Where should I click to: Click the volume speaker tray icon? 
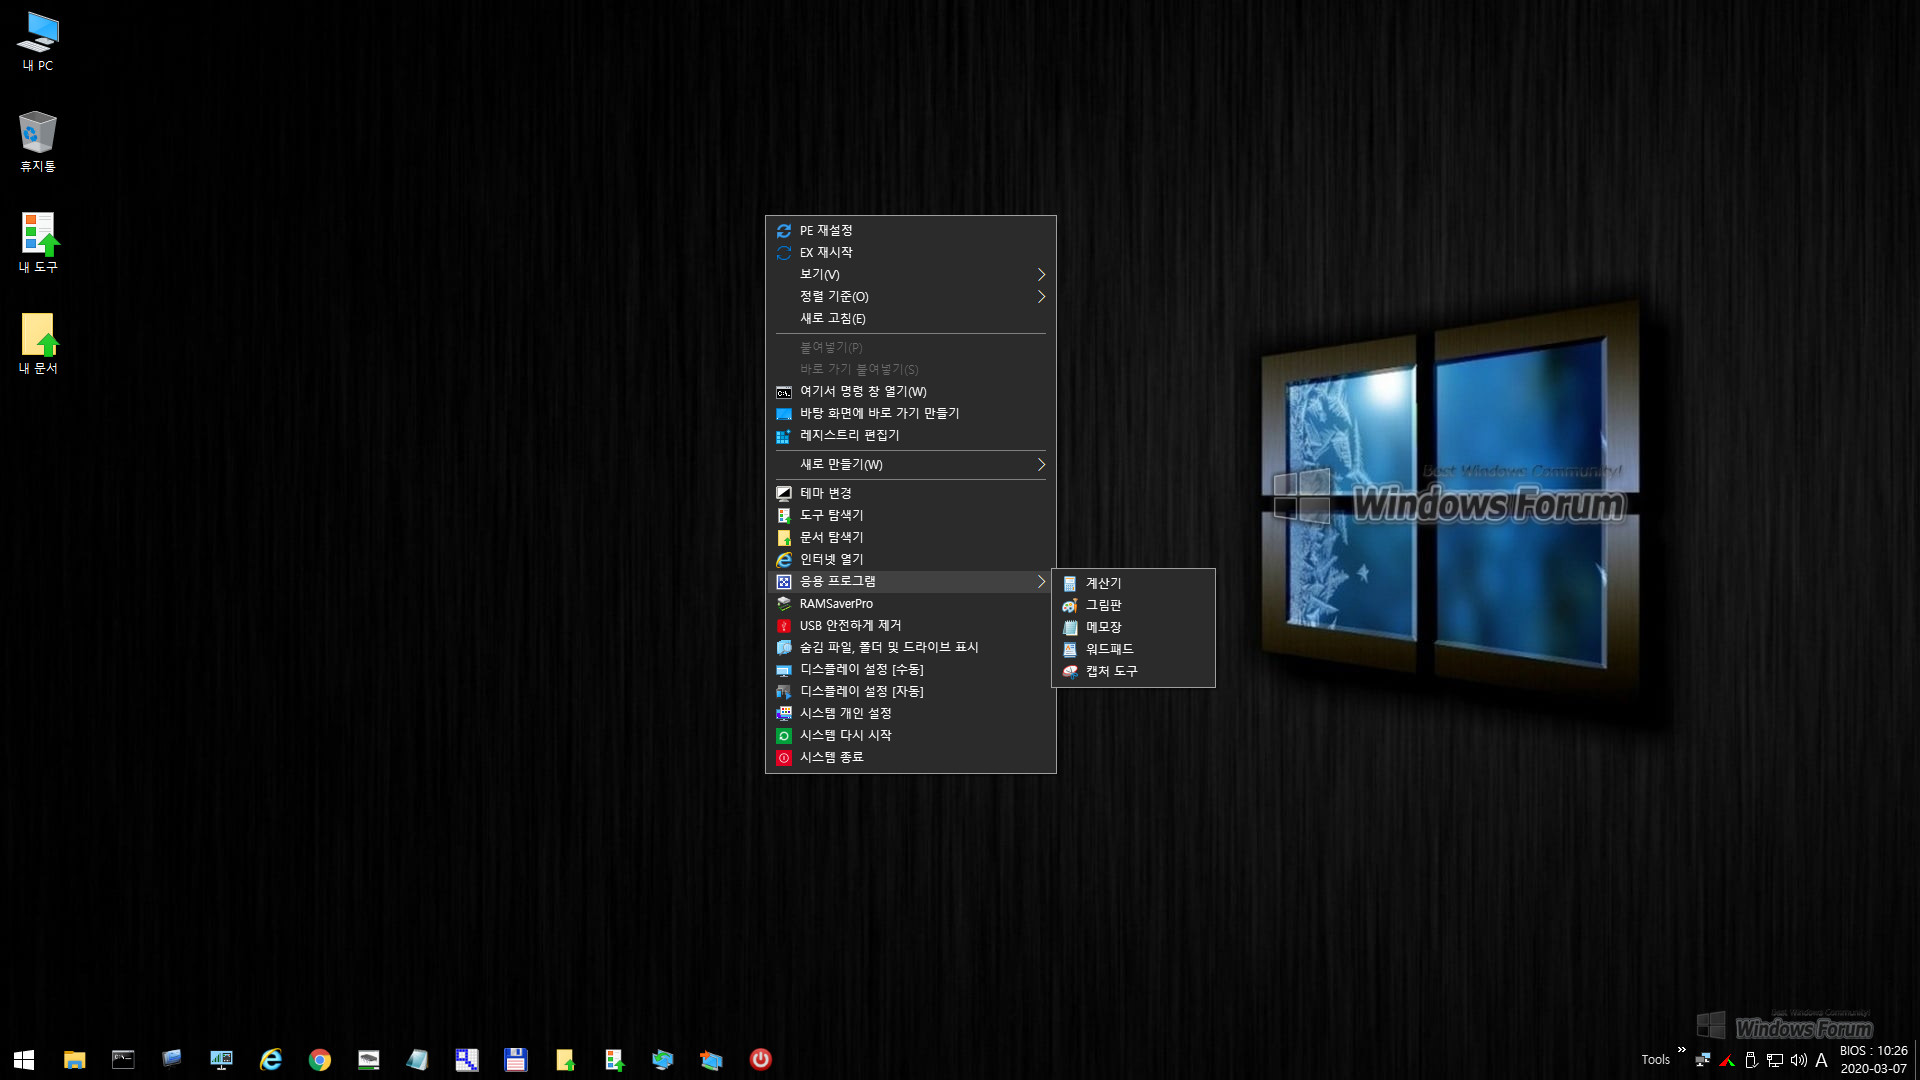coord(1799,1060)
